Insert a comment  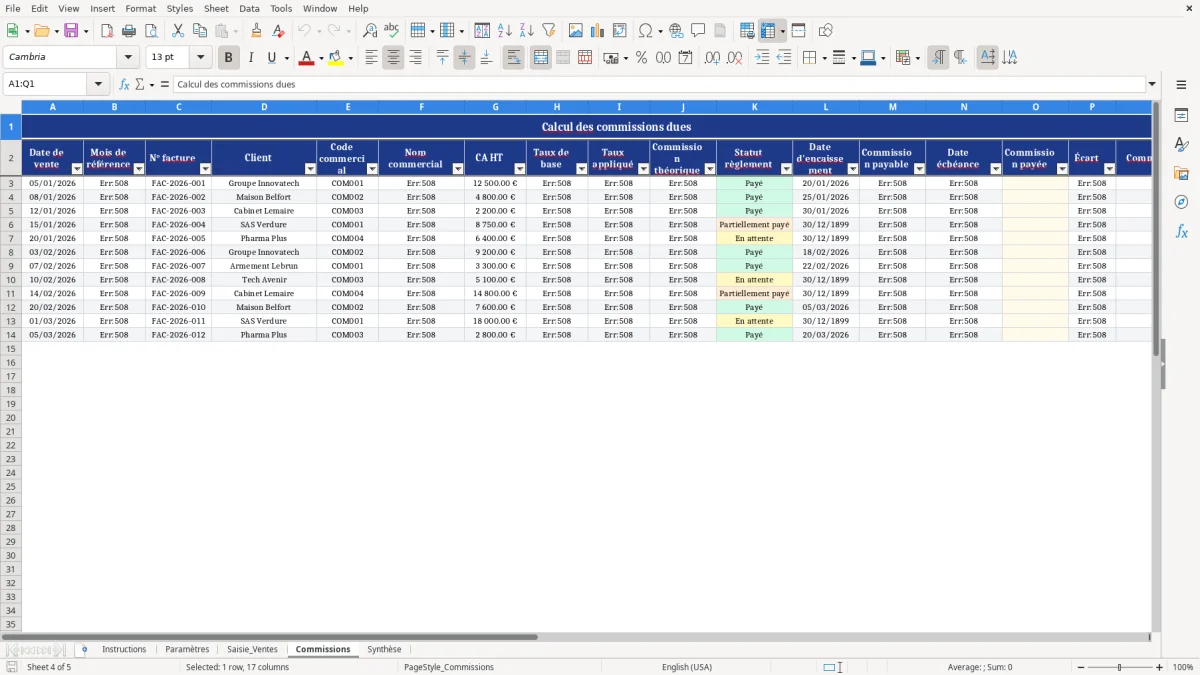point(698,31)
